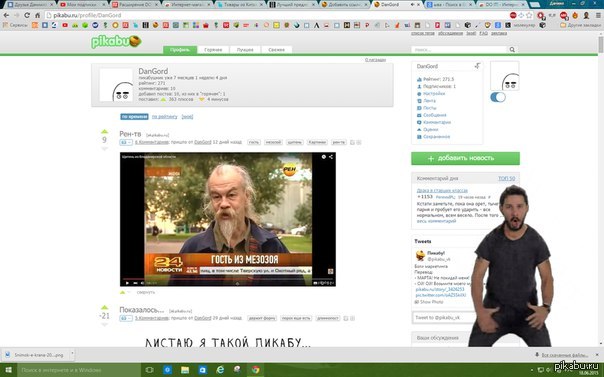
Task: Click the search magnifier icon
Action: point(512,49)
